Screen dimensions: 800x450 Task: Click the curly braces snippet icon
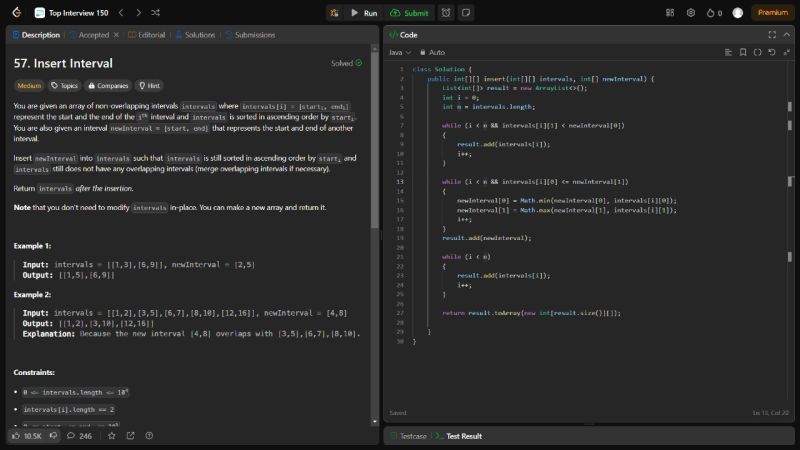click(758, 52)
